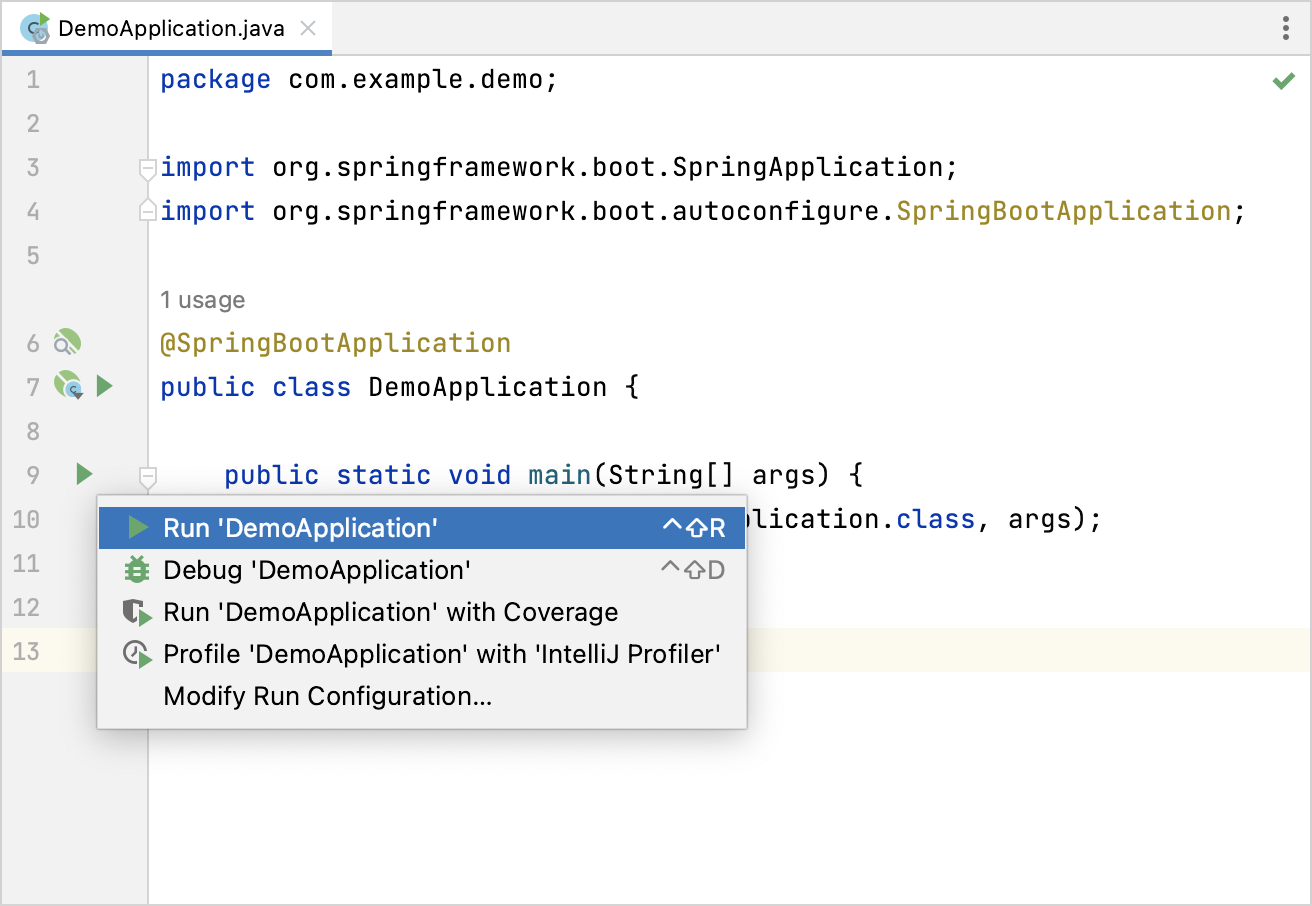Select the DemoApplication.java editor tab

click(x=167, y=28)
